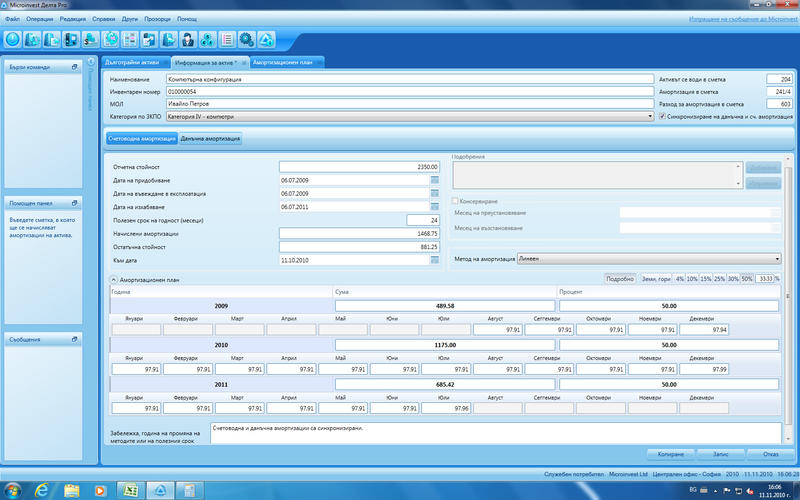This screenshot has width=800, height=500.
Task: Open calendar picker for Към дата
Action: [435, 260]
